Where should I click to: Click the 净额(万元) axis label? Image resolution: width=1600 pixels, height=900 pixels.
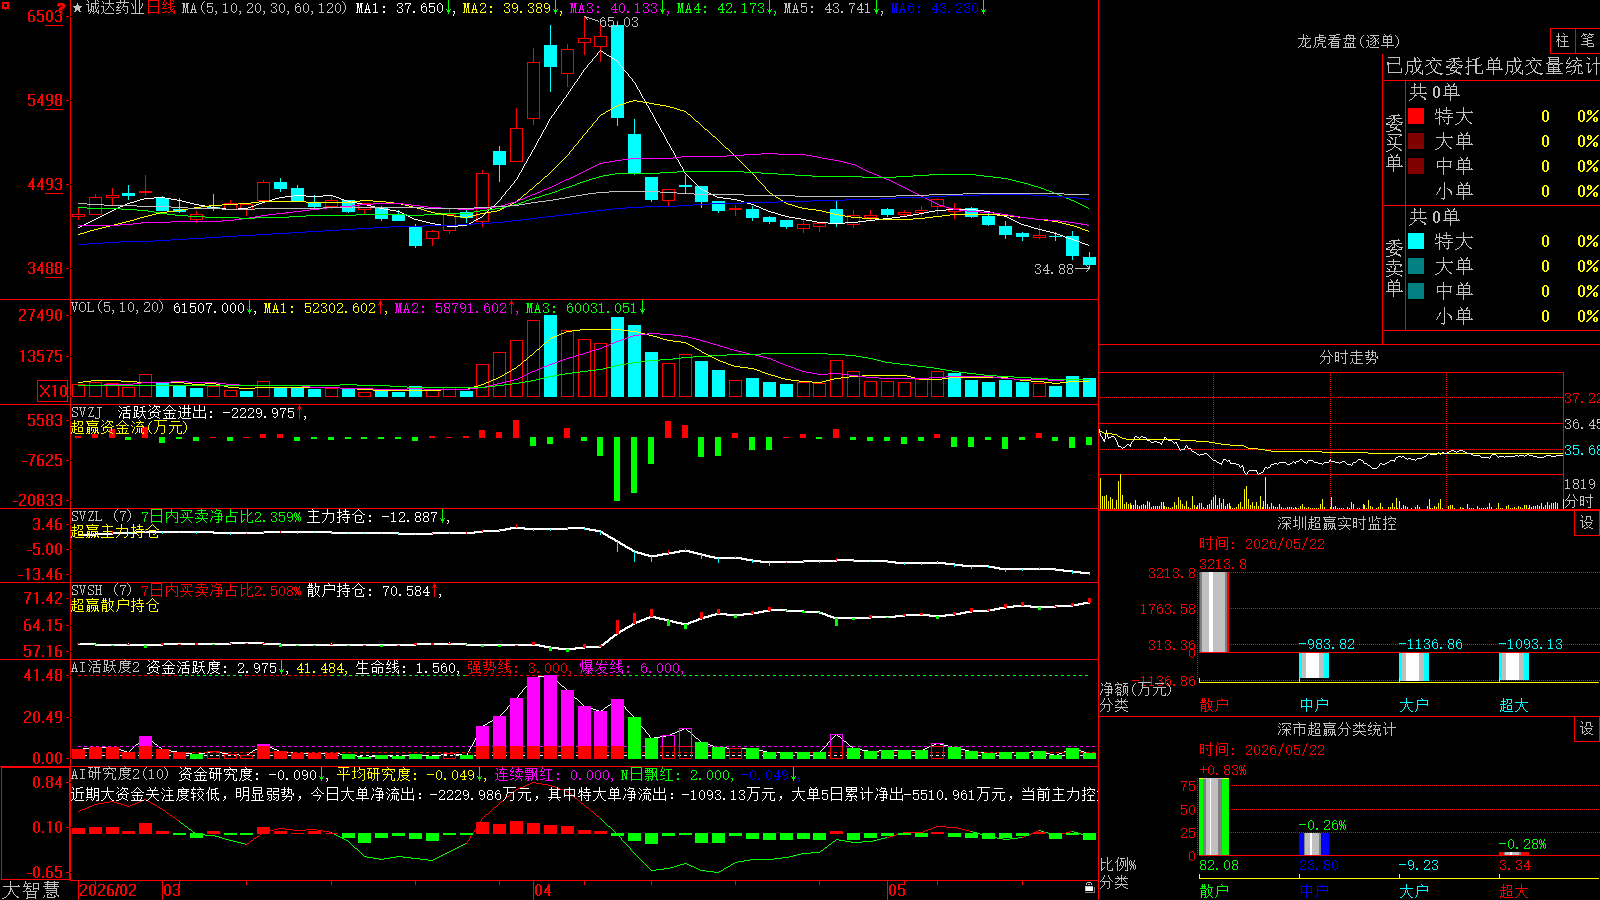[1135, 689]
